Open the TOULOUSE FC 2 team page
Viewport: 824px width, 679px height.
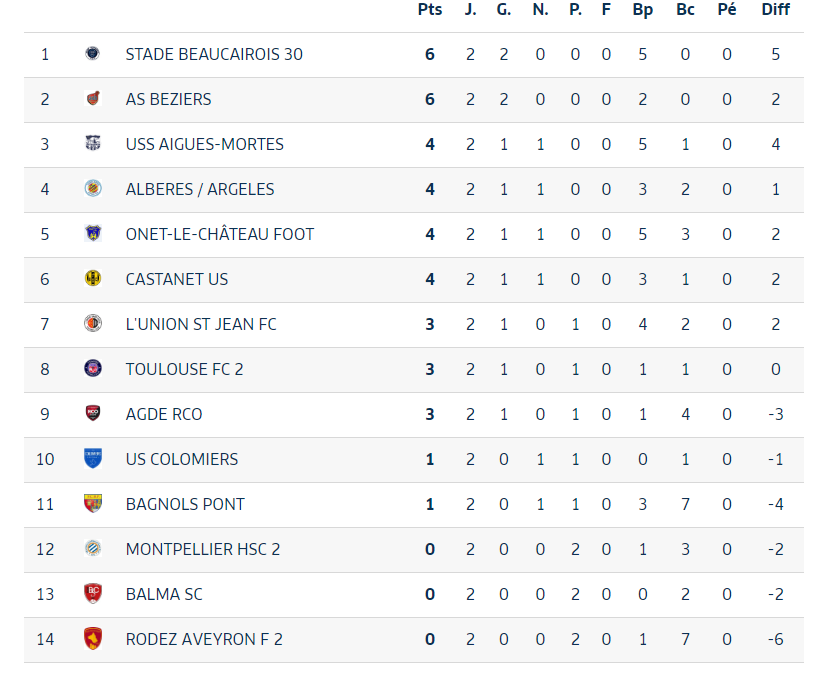click(x=184, y=369)
